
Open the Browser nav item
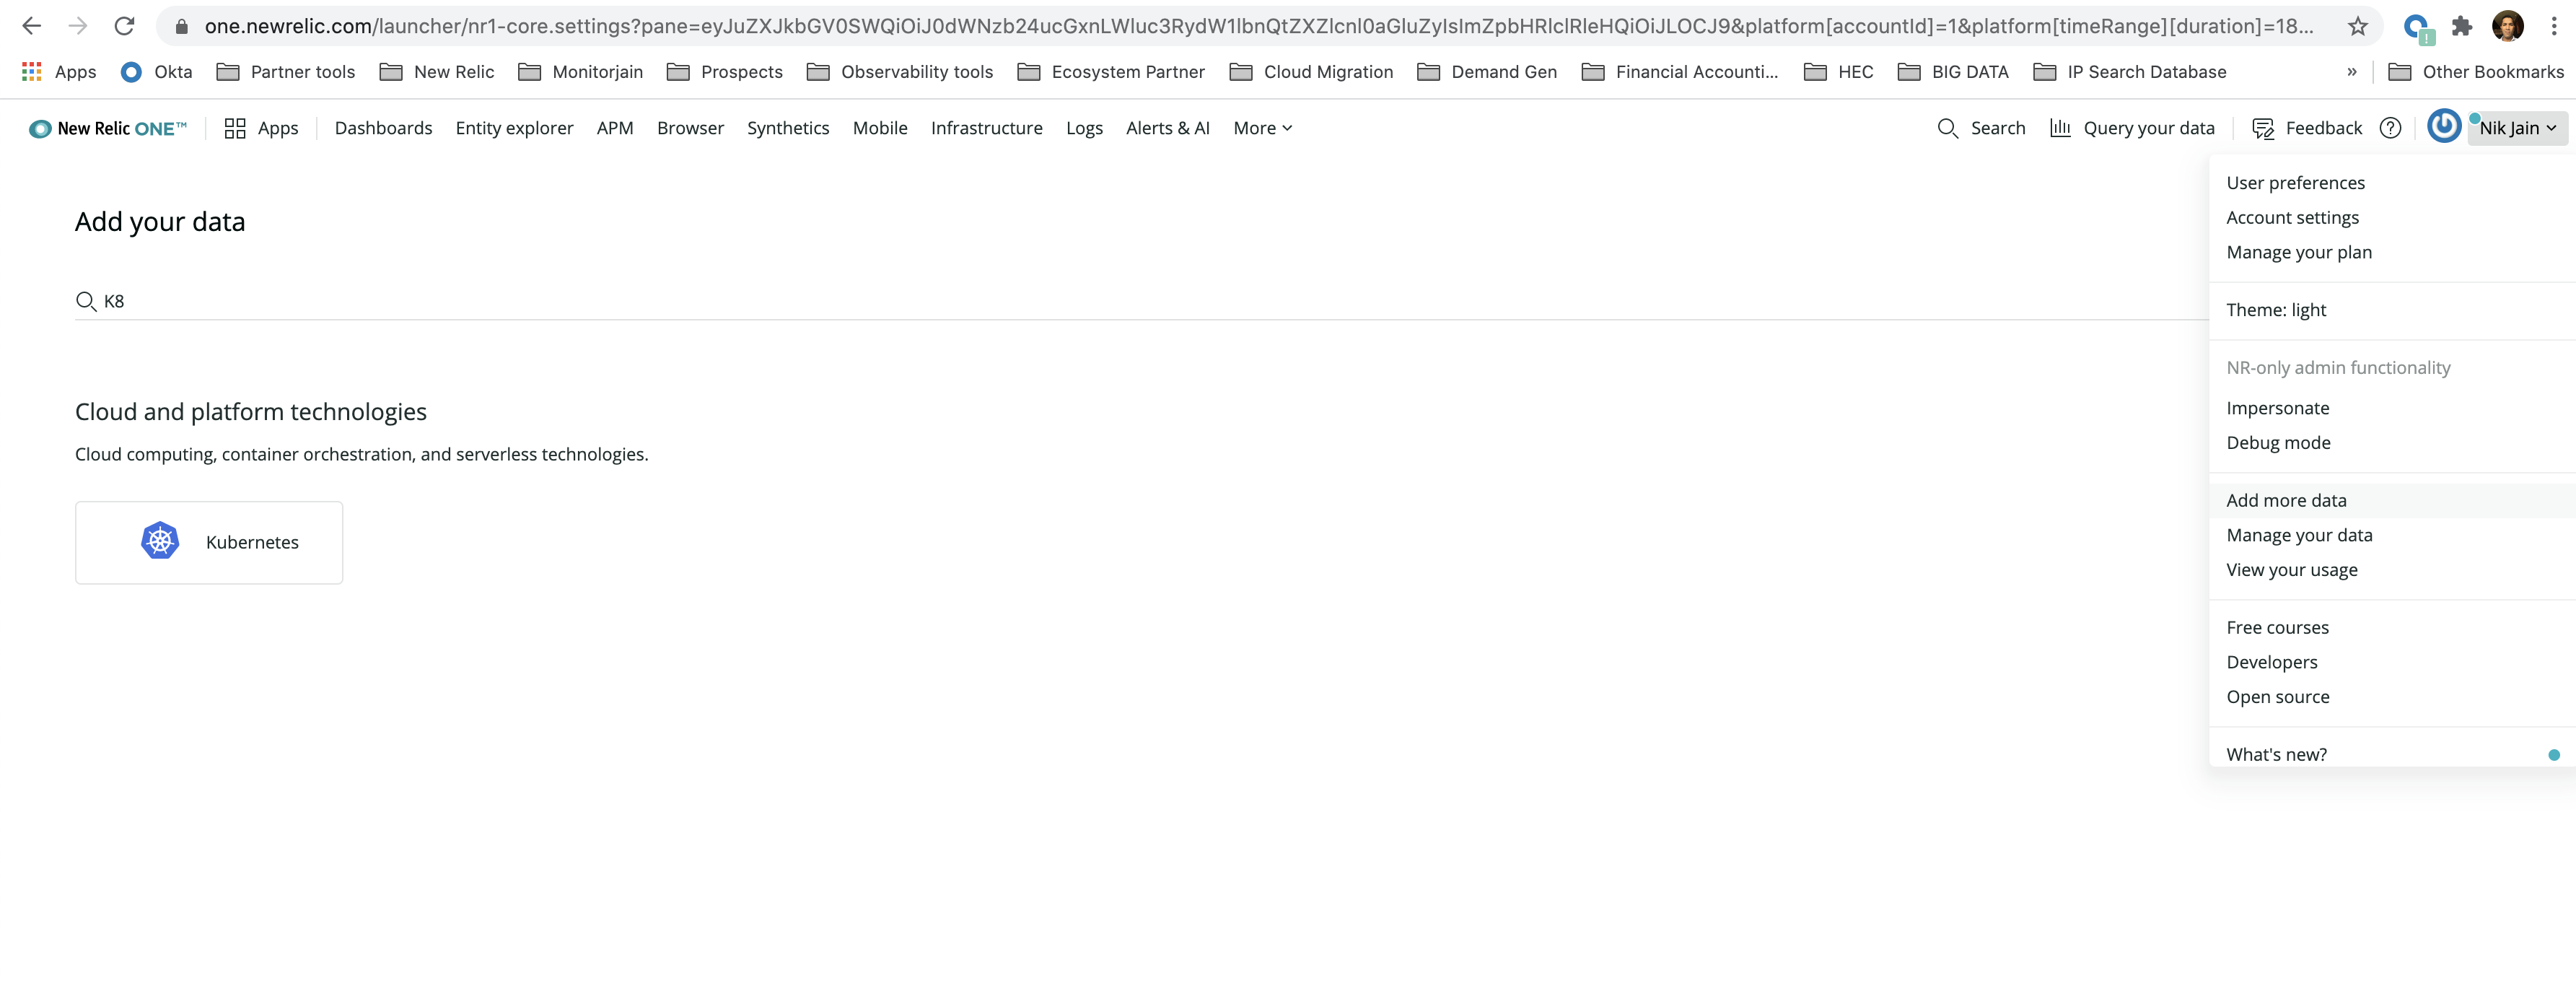[x=690, y=128]
